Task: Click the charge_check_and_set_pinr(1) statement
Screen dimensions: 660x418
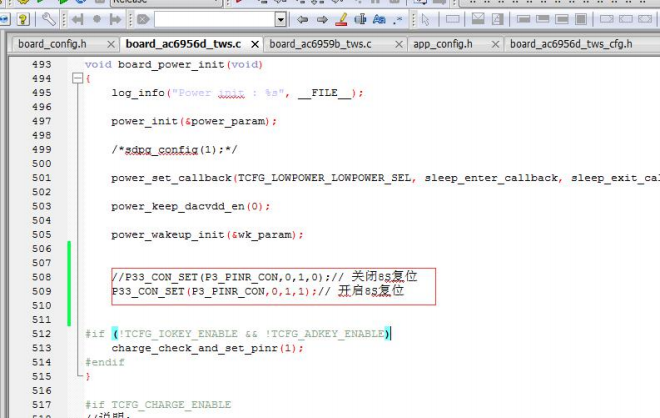Action: 207,348
